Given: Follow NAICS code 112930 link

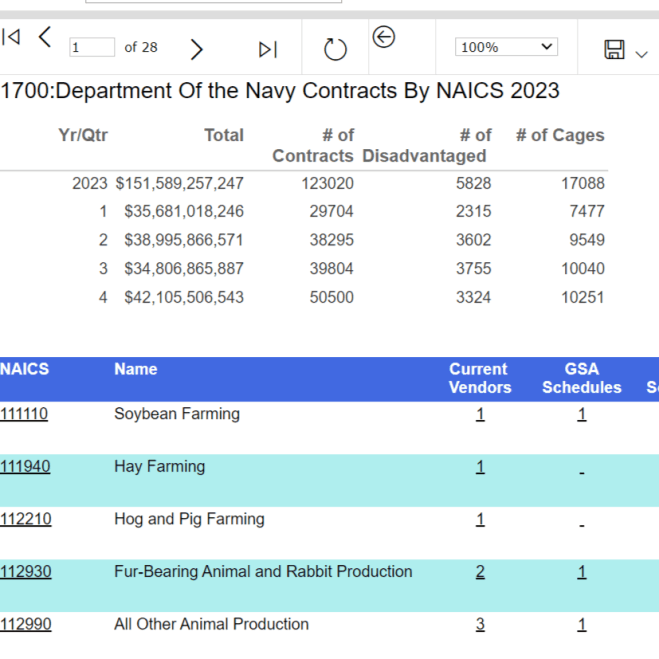Looking at the screenshot, I should coord(25,572).
